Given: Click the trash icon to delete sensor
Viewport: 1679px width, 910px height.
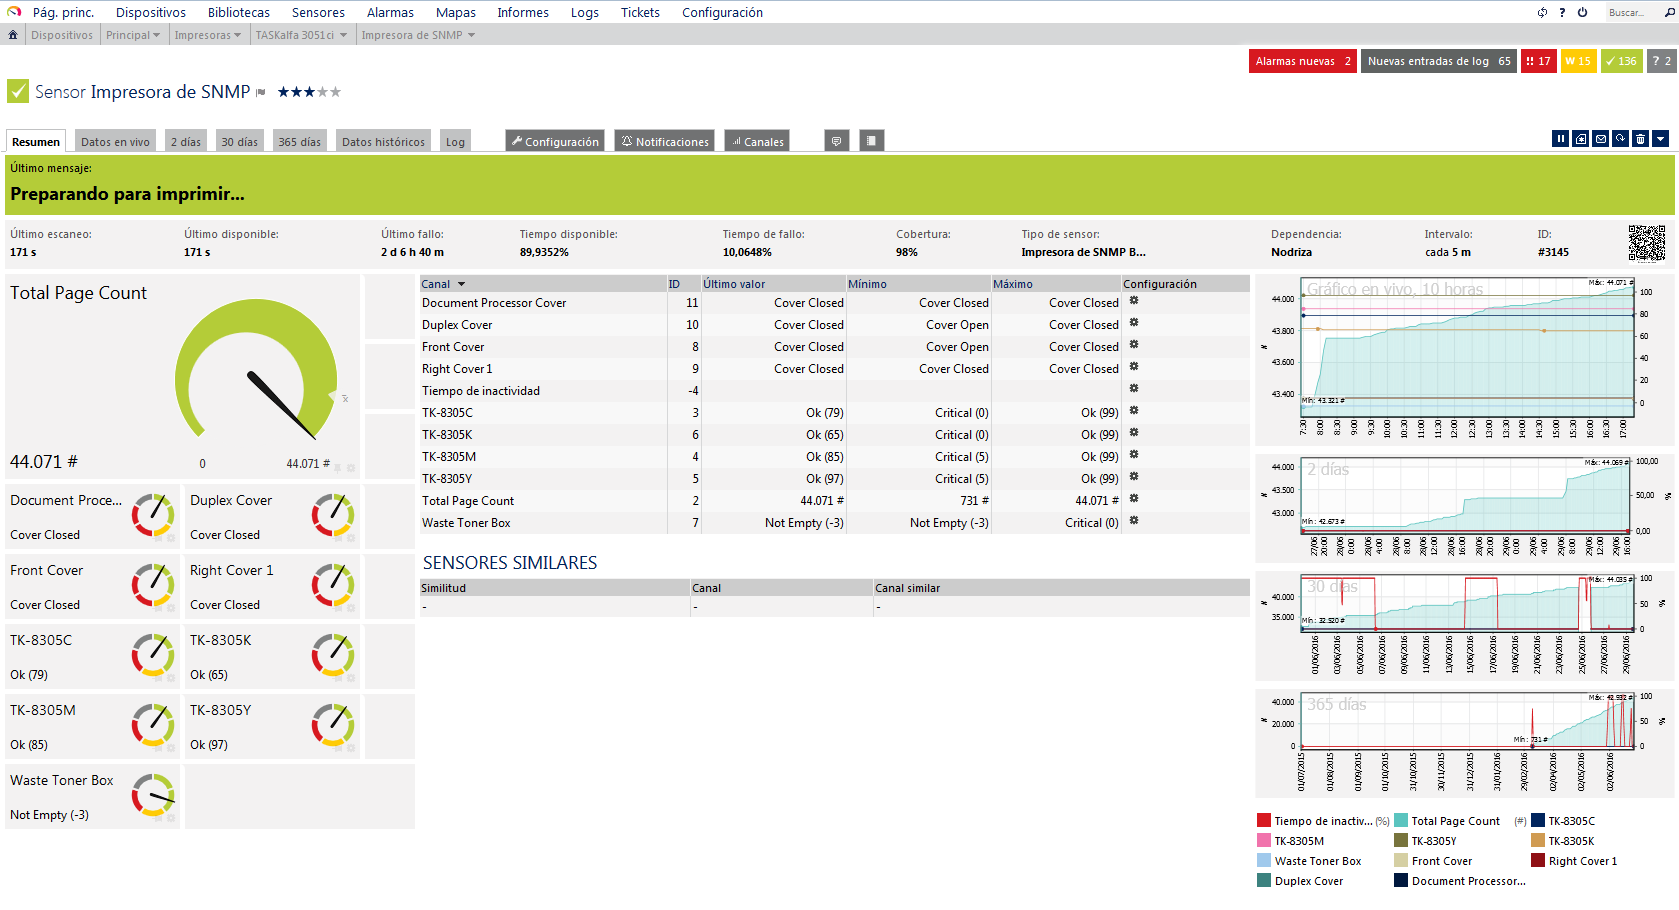Looking at the screenshot, I should (x=1640, y=139).
